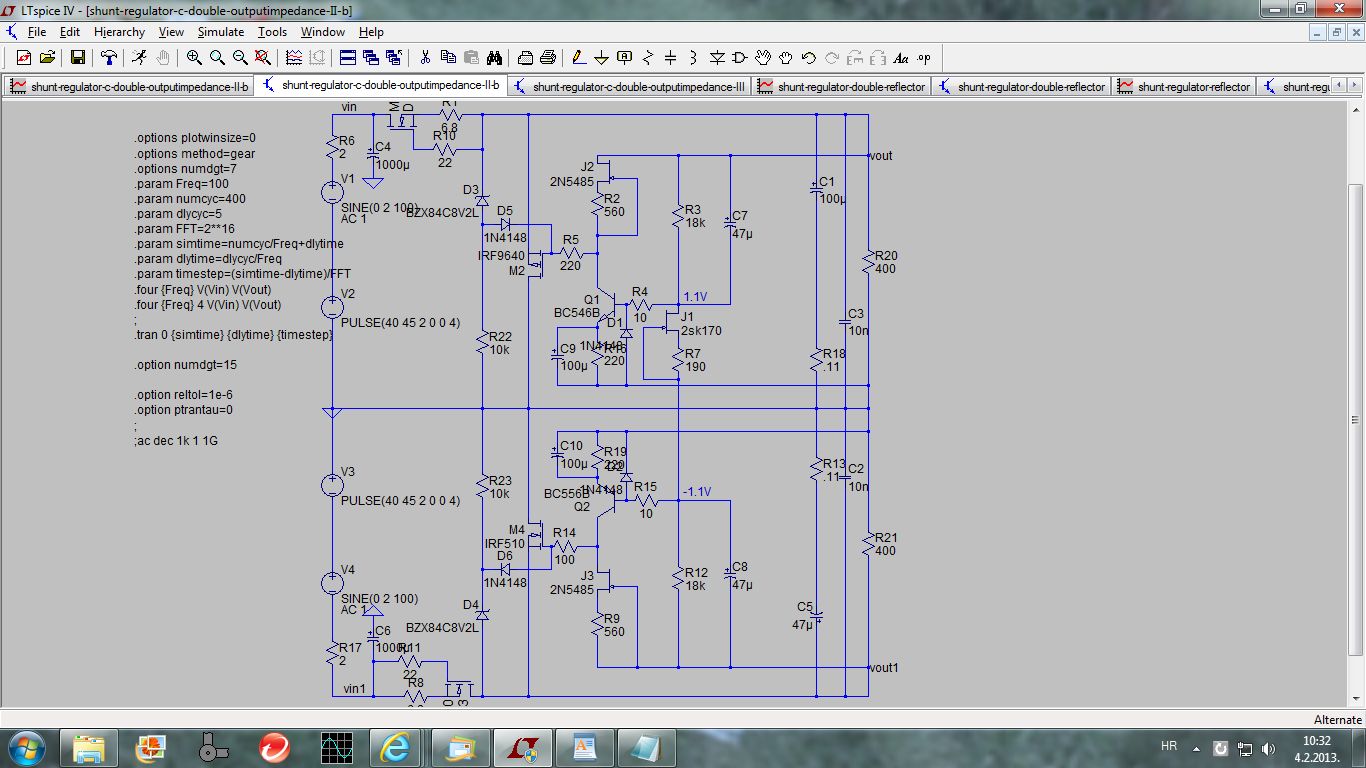This screenshot has height=768, width=1366.
Task: Click the Zoom to Fit icon
Action: pyautogui.click(x=263, y=57)
